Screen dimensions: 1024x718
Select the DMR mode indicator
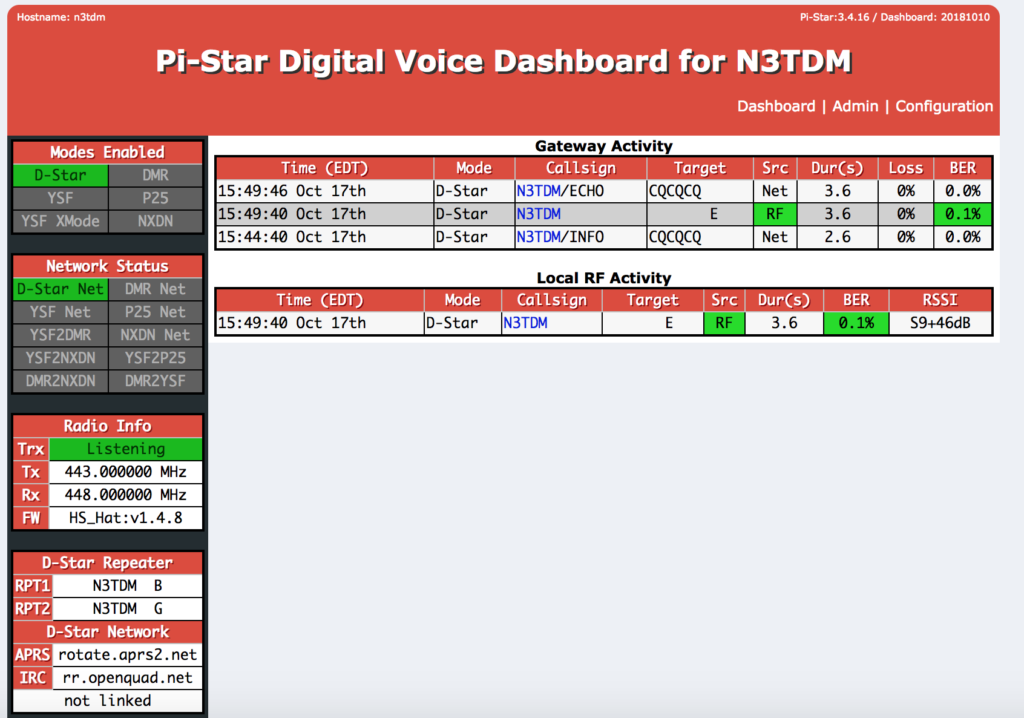click(x=155, y=176)
